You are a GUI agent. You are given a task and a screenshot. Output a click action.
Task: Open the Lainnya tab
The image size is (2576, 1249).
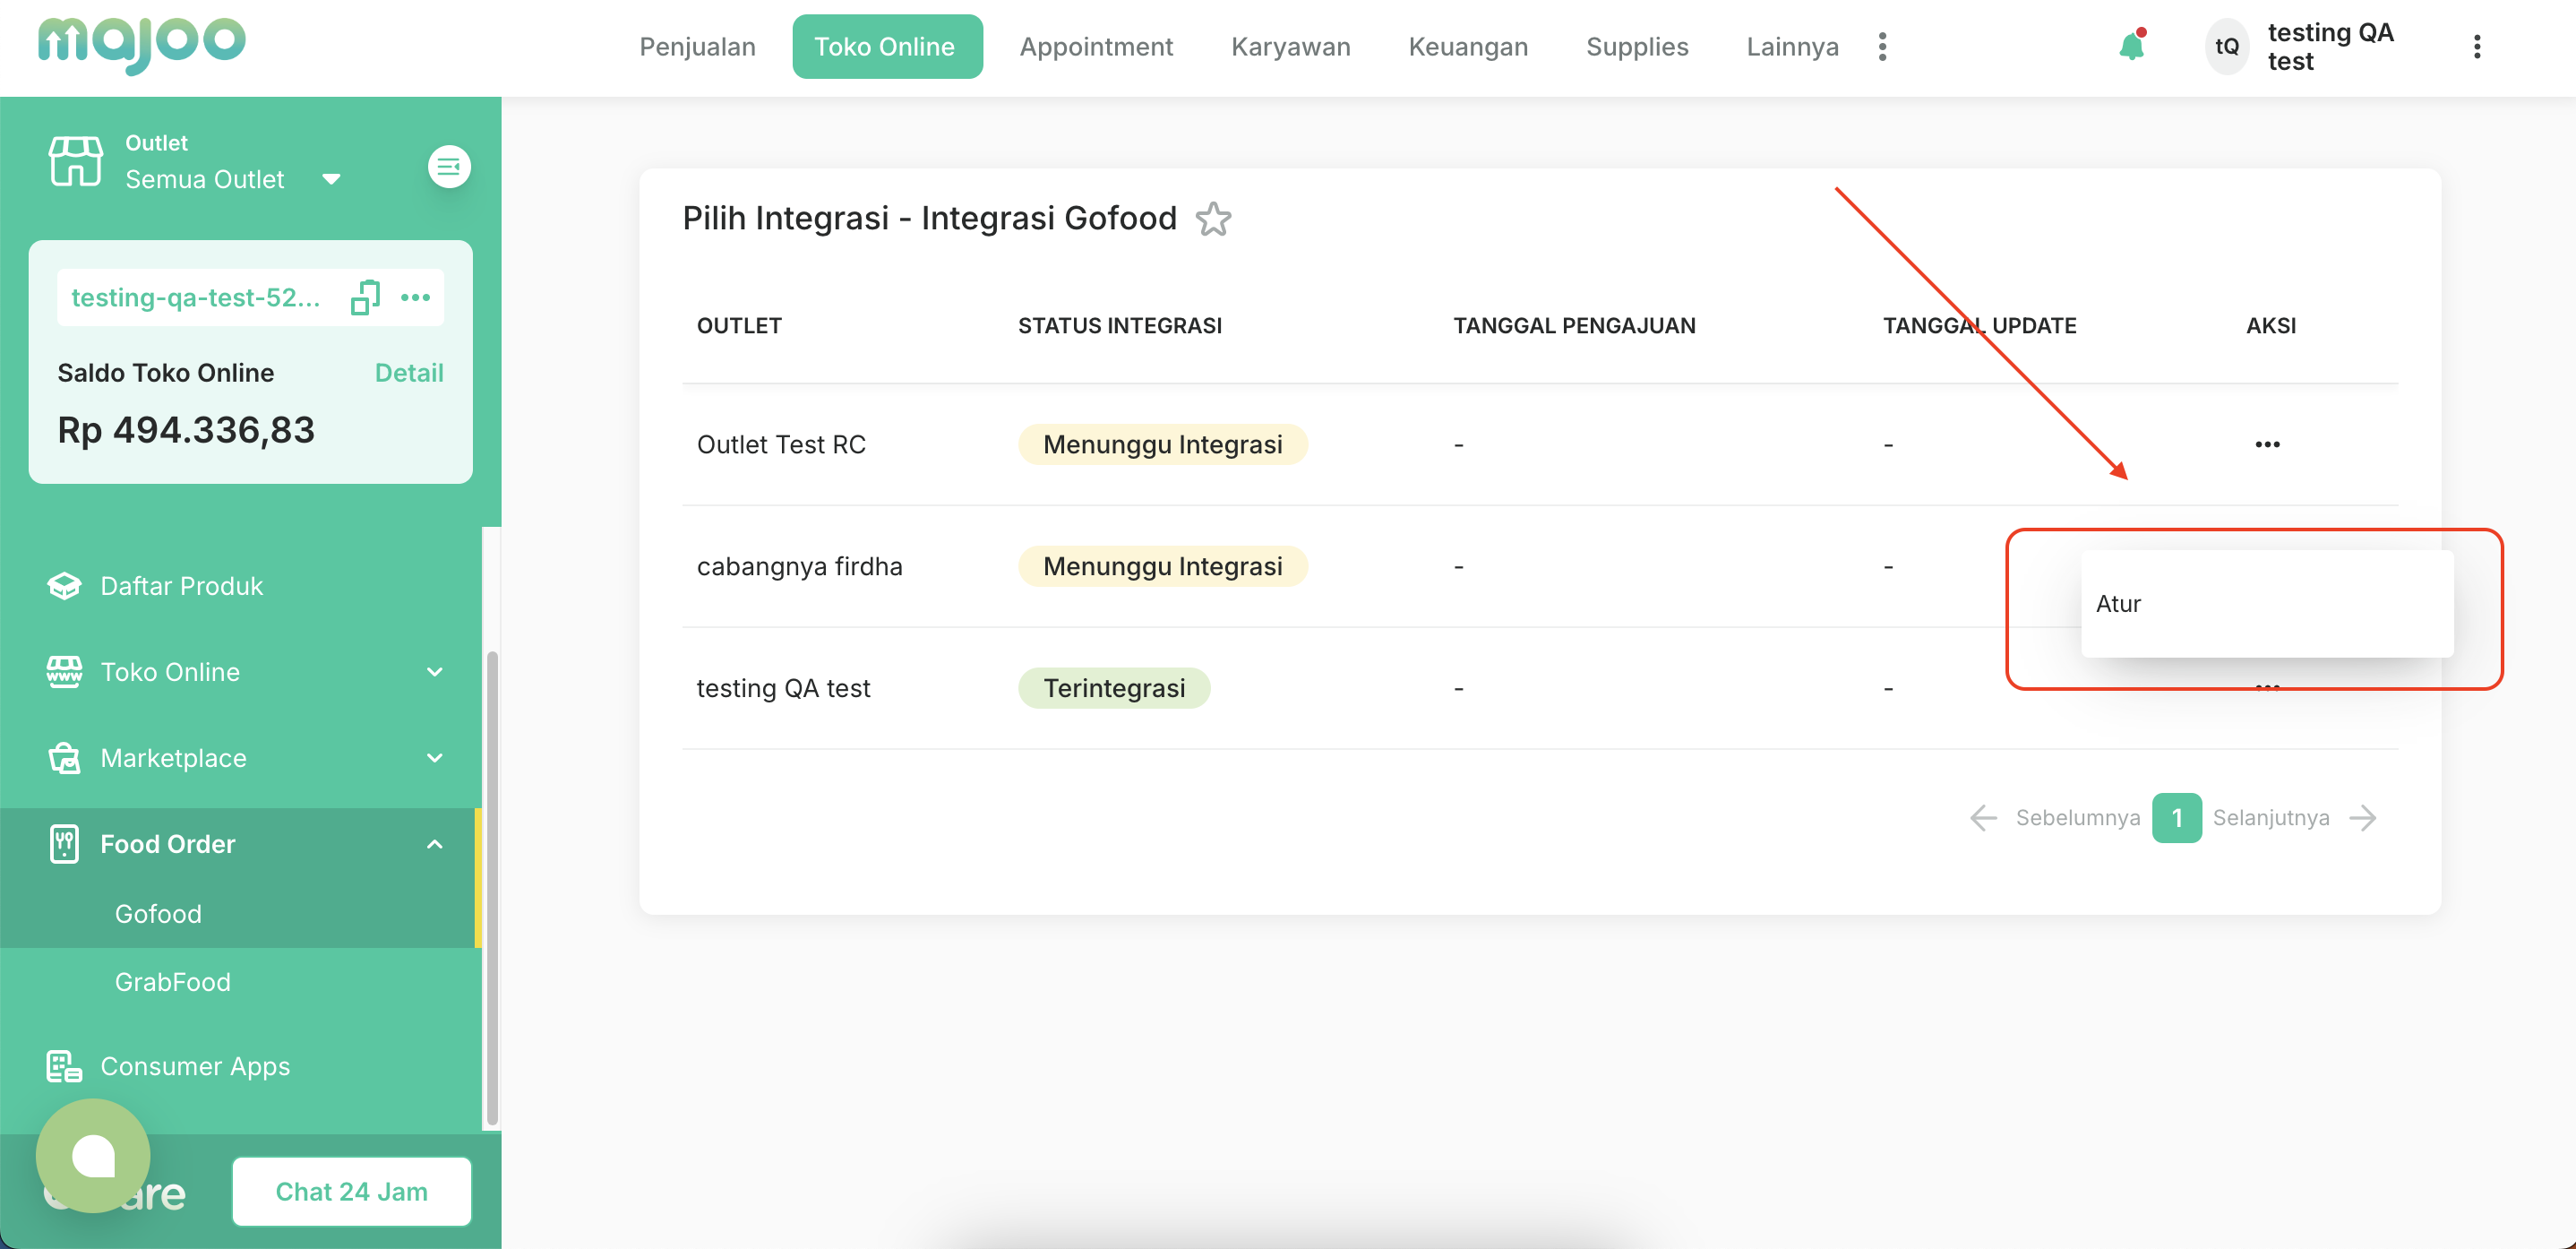tap(1792, 47)
